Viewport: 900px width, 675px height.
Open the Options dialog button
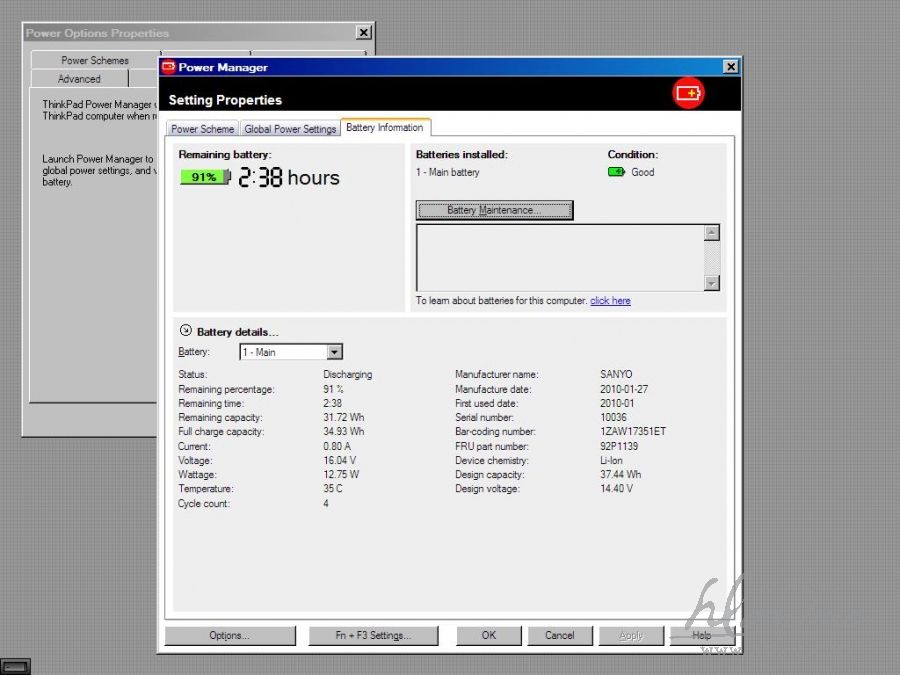230,635
